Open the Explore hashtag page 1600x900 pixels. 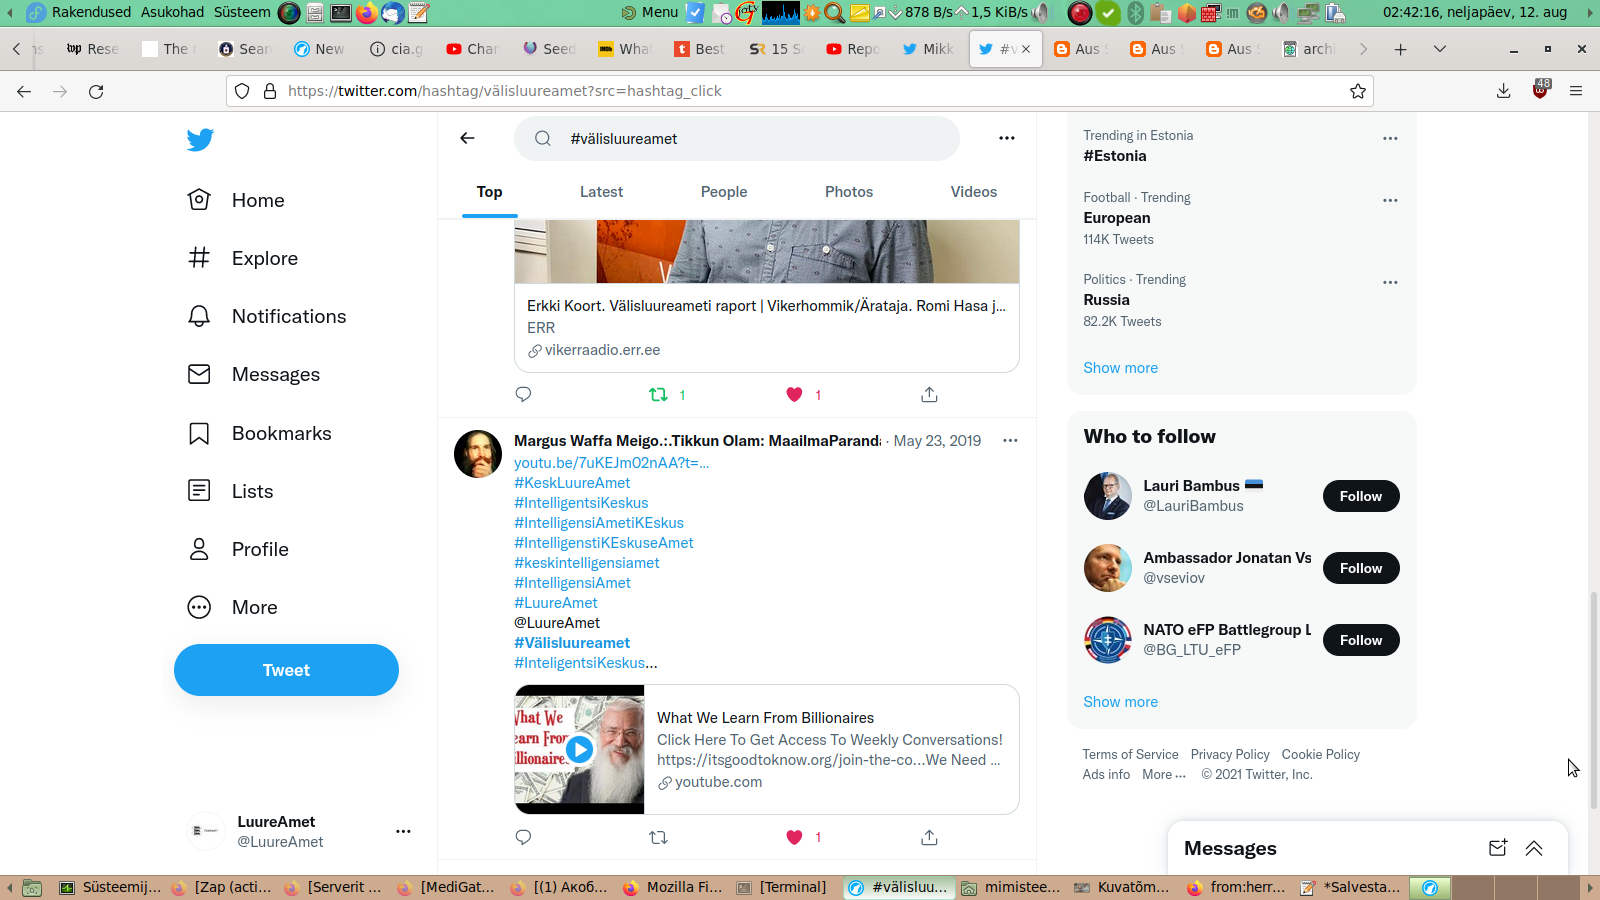pos(243,258)
